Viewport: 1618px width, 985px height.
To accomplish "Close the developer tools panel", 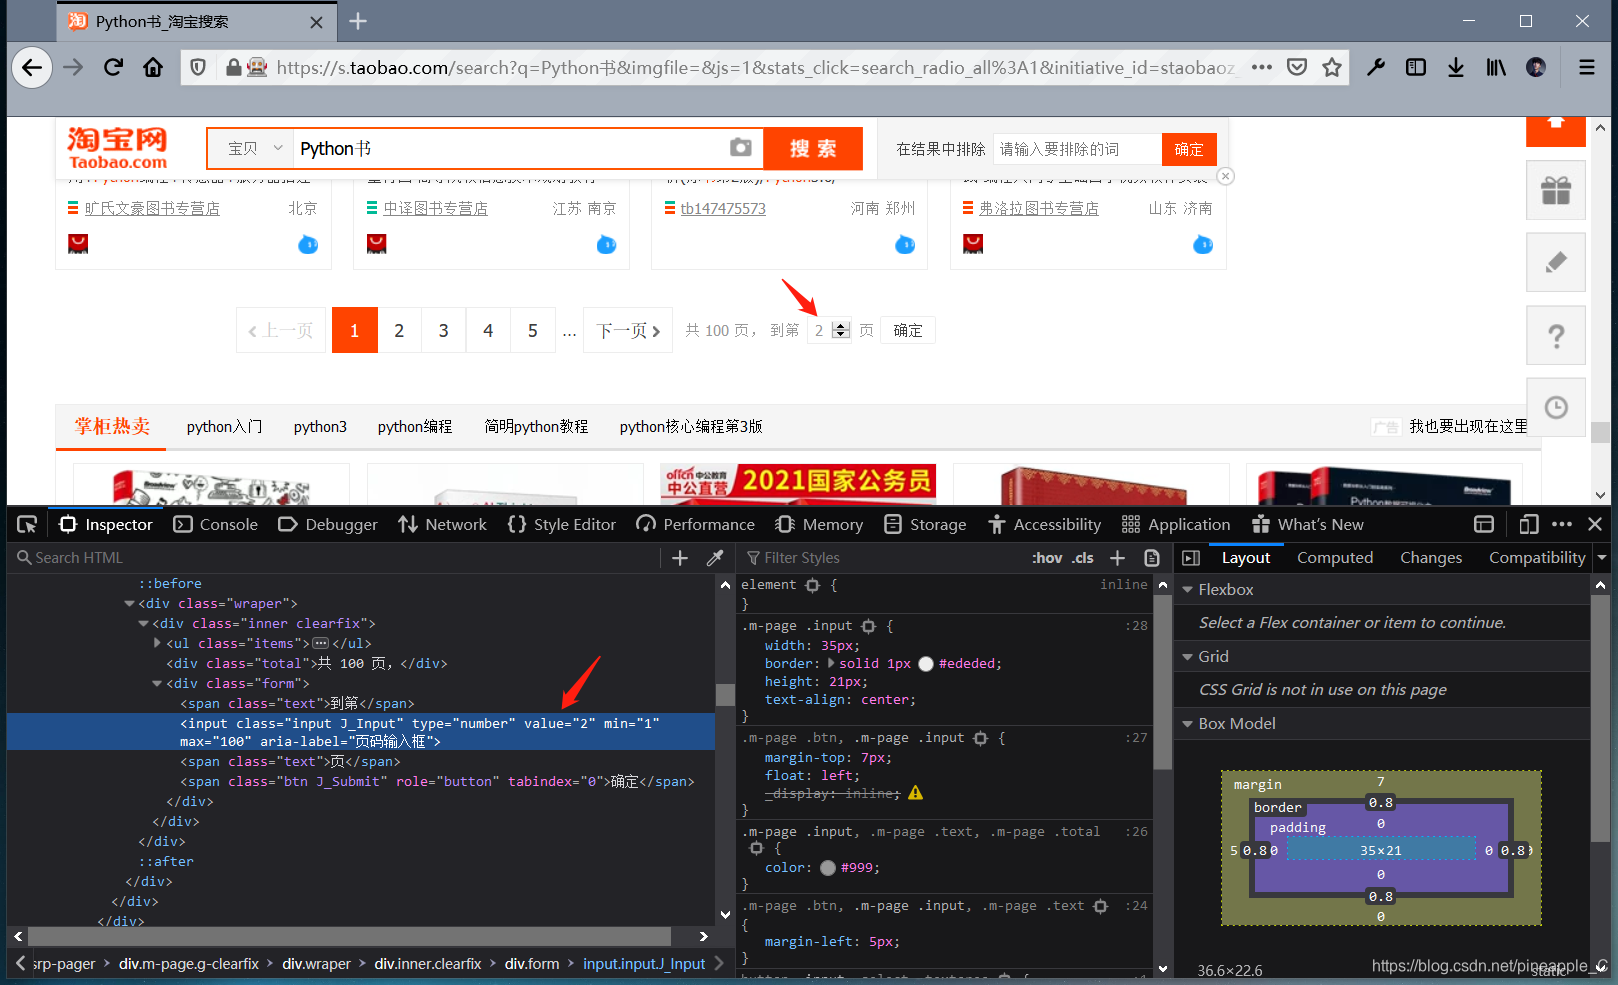I will pos(1595,524).
